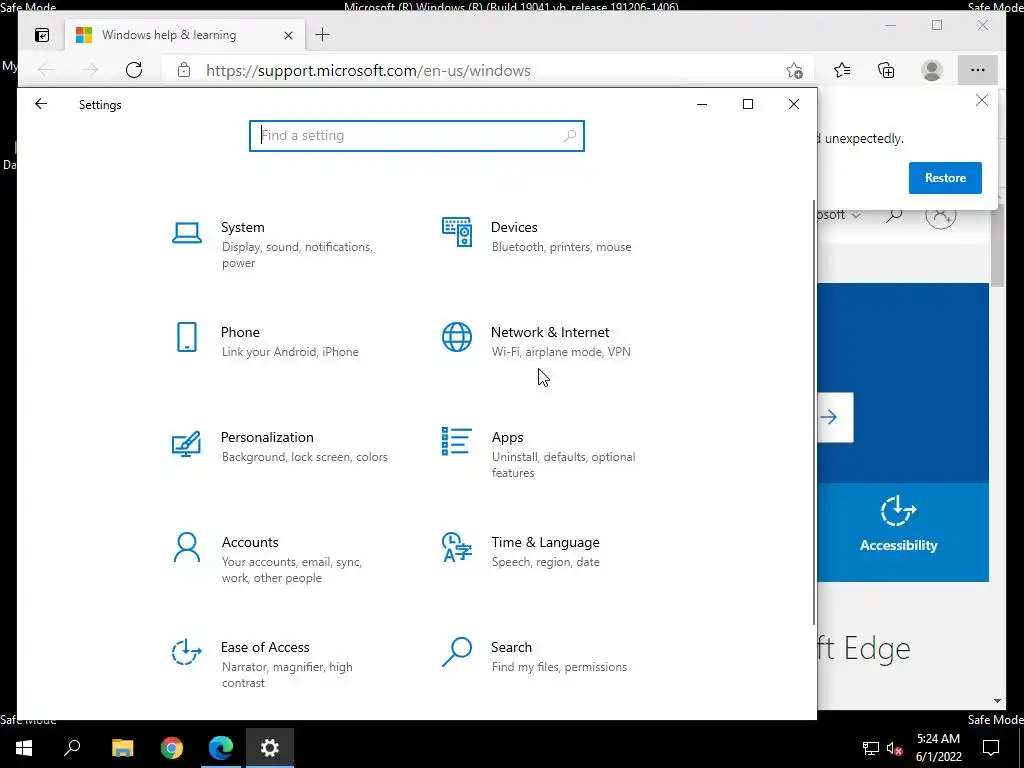The image size is (1024, 768).
Task: Open Accounts person icon
Action: pyautogui.click(x=187, y=547)
